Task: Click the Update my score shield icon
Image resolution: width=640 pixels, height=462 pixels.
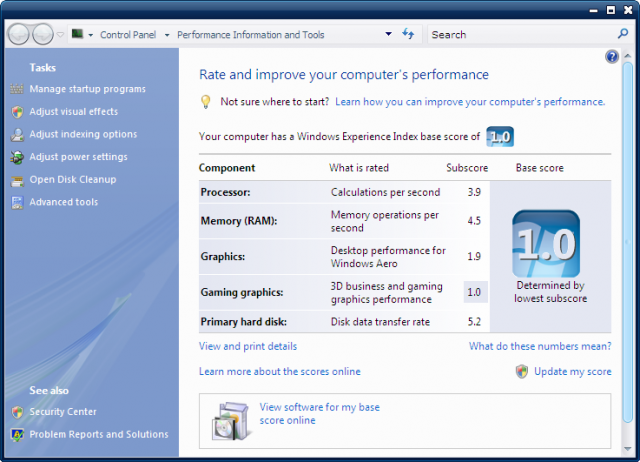Action: click(x=522, y=371)
